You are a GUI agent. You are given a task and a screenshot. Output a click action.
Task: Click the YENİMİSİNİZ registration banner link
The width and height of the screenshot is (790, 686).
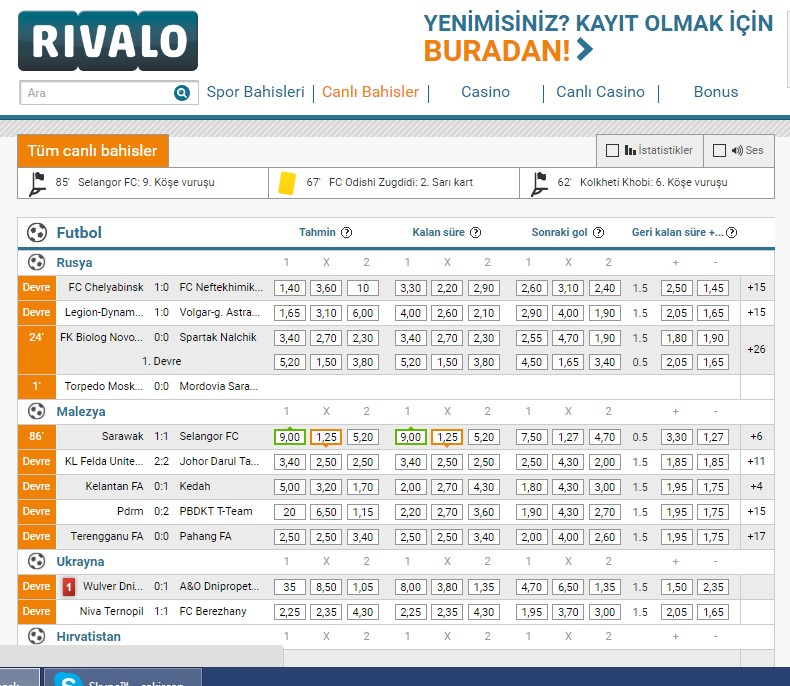point(598,37)
